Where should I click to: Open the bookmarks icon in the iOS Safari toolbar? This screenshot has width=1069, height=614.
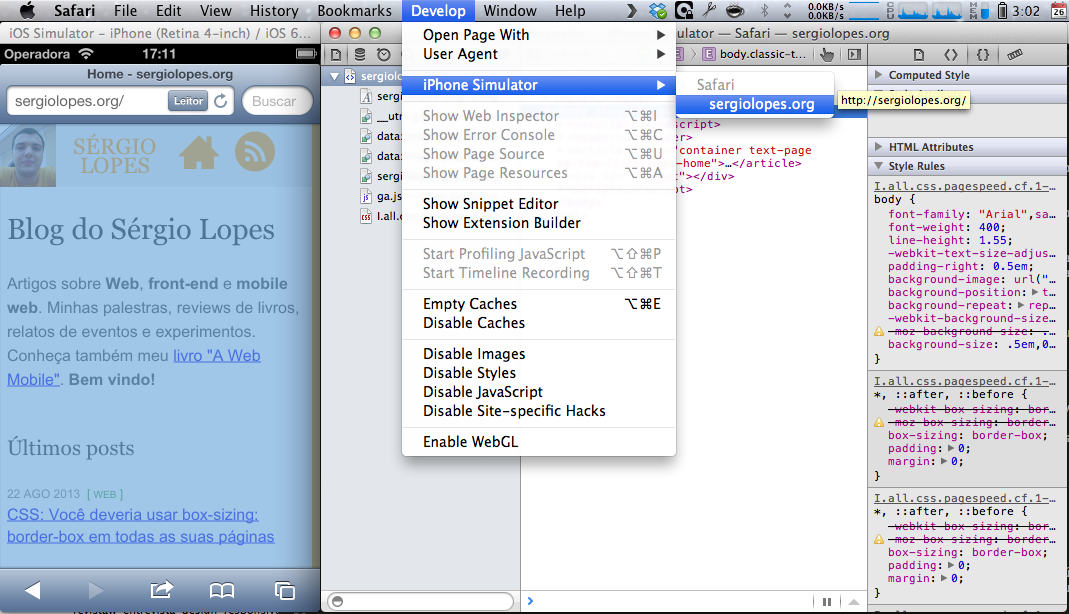(221, 590)
